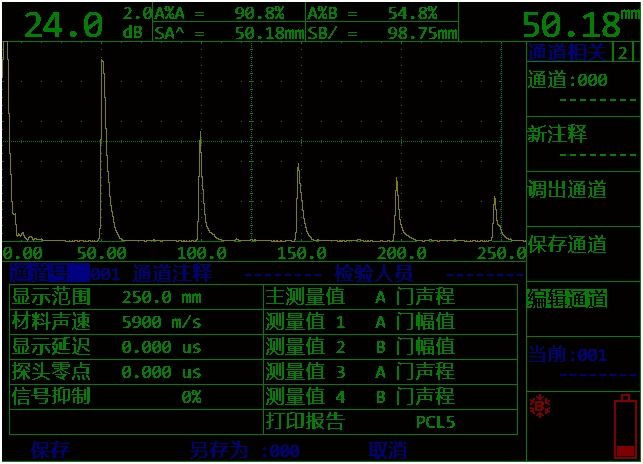The height and width of the screenshot is (464, 643).
Task: Change the 材料声速 5900 m/s value
Action: [161, 322]
